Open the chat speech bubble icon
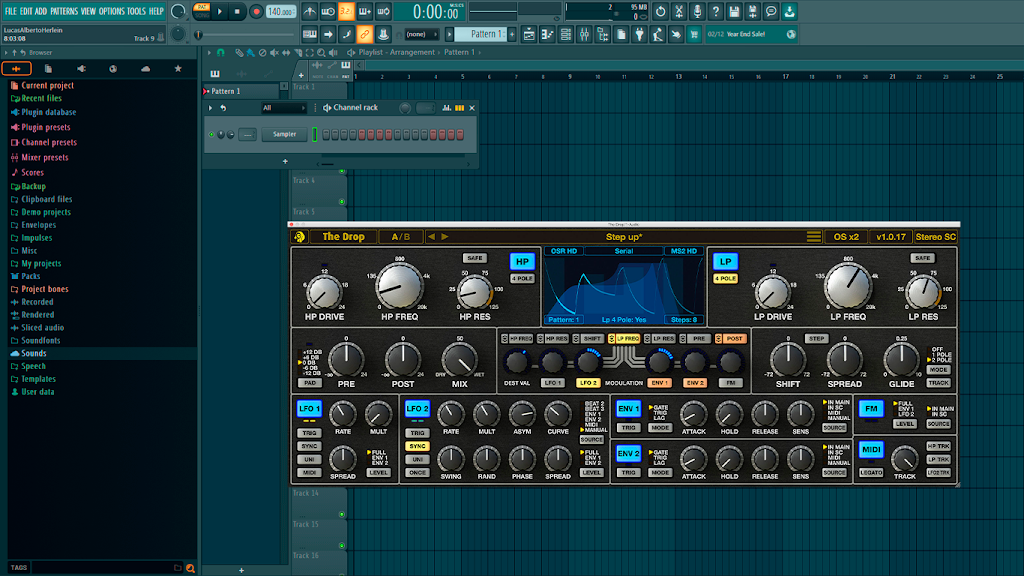 click(x=771, y=11)
